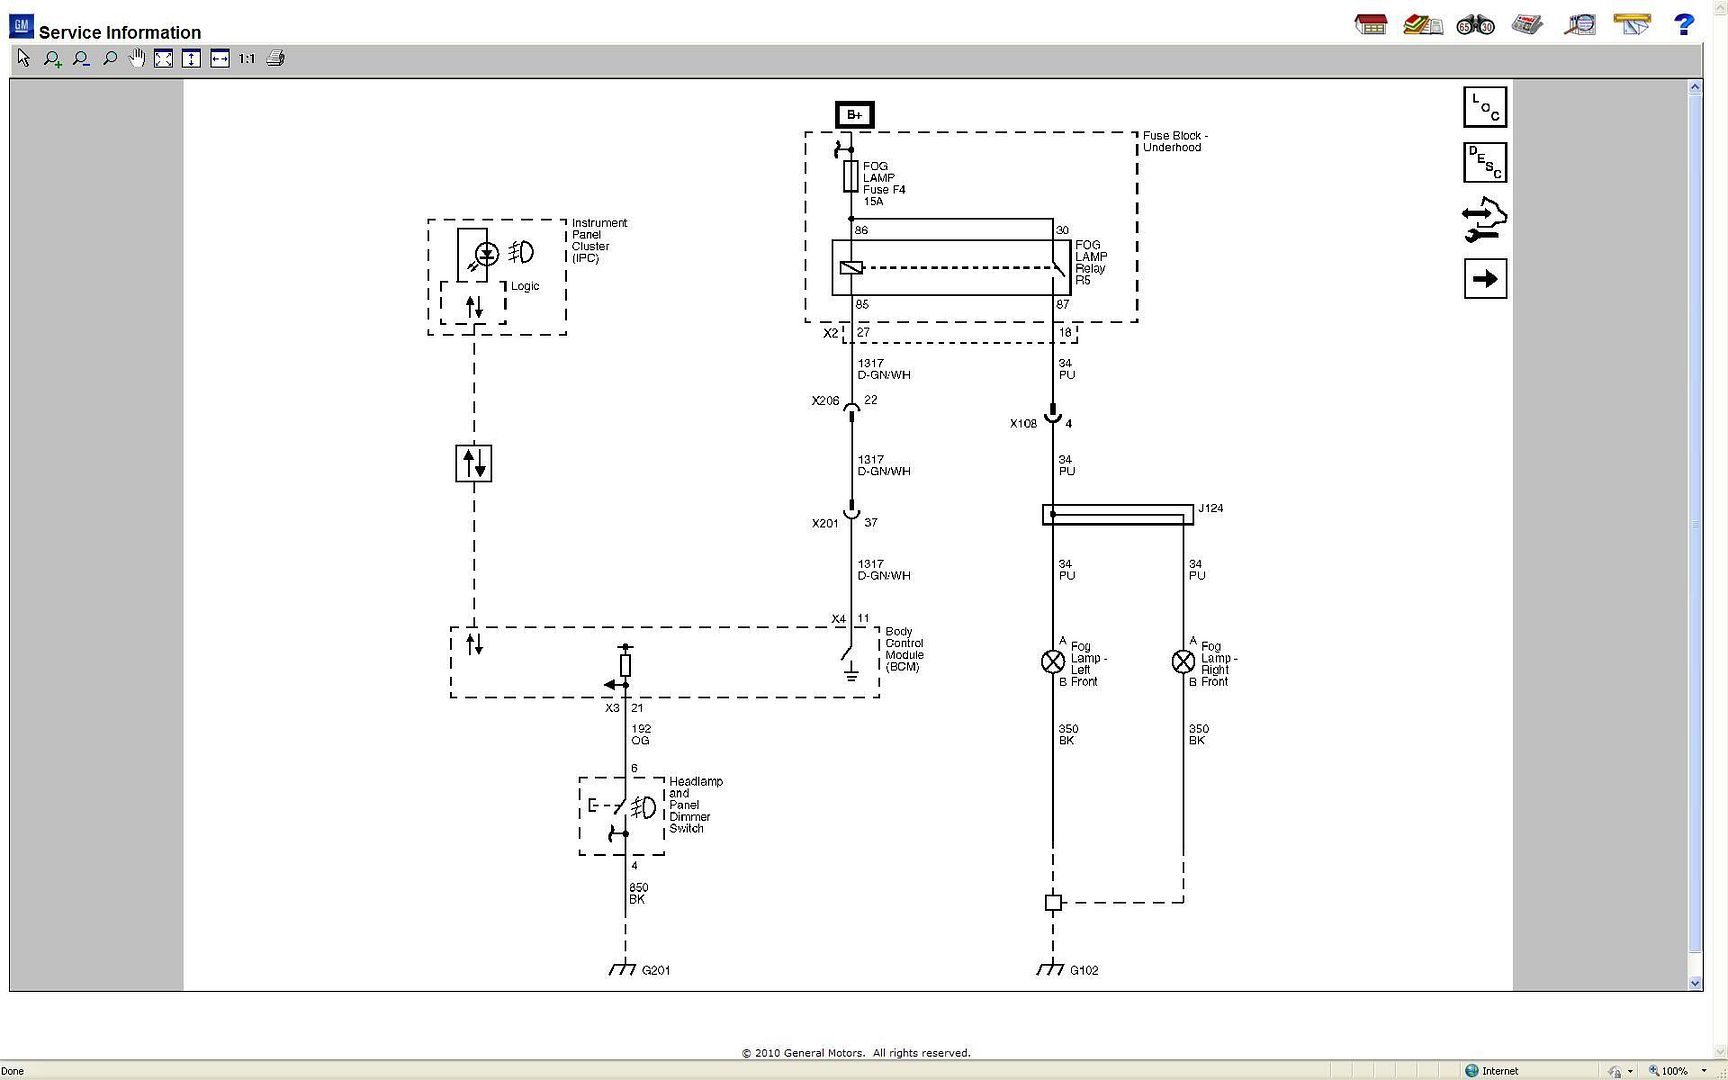1728x1080 pixels.
Task: Click the right fog lamp bulb symbol
Action: point(1183,661)
